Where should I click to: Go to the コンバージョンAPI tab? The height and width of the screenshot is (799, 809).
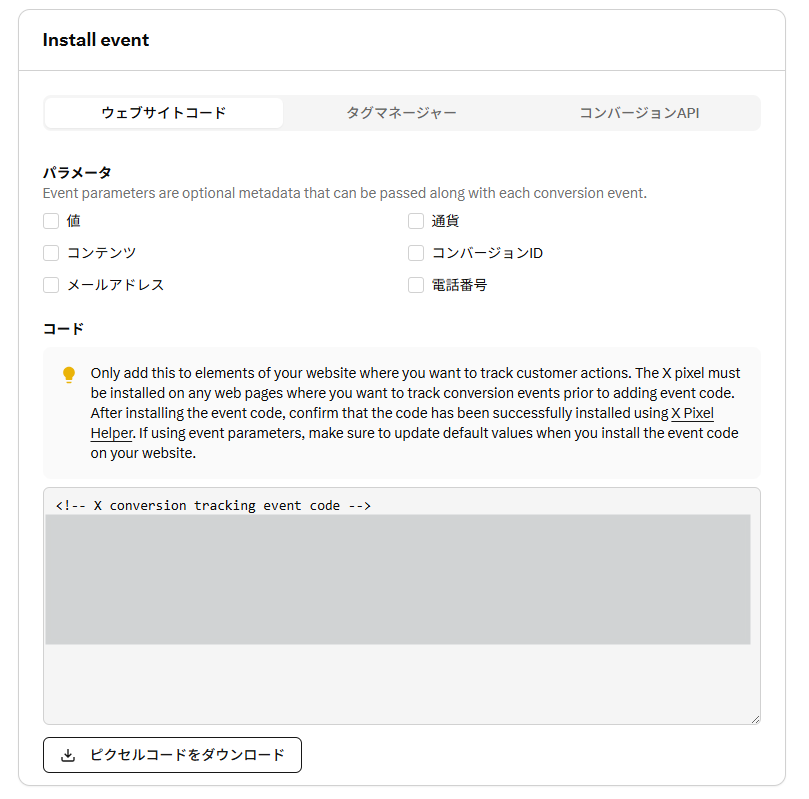pos(640,113)
